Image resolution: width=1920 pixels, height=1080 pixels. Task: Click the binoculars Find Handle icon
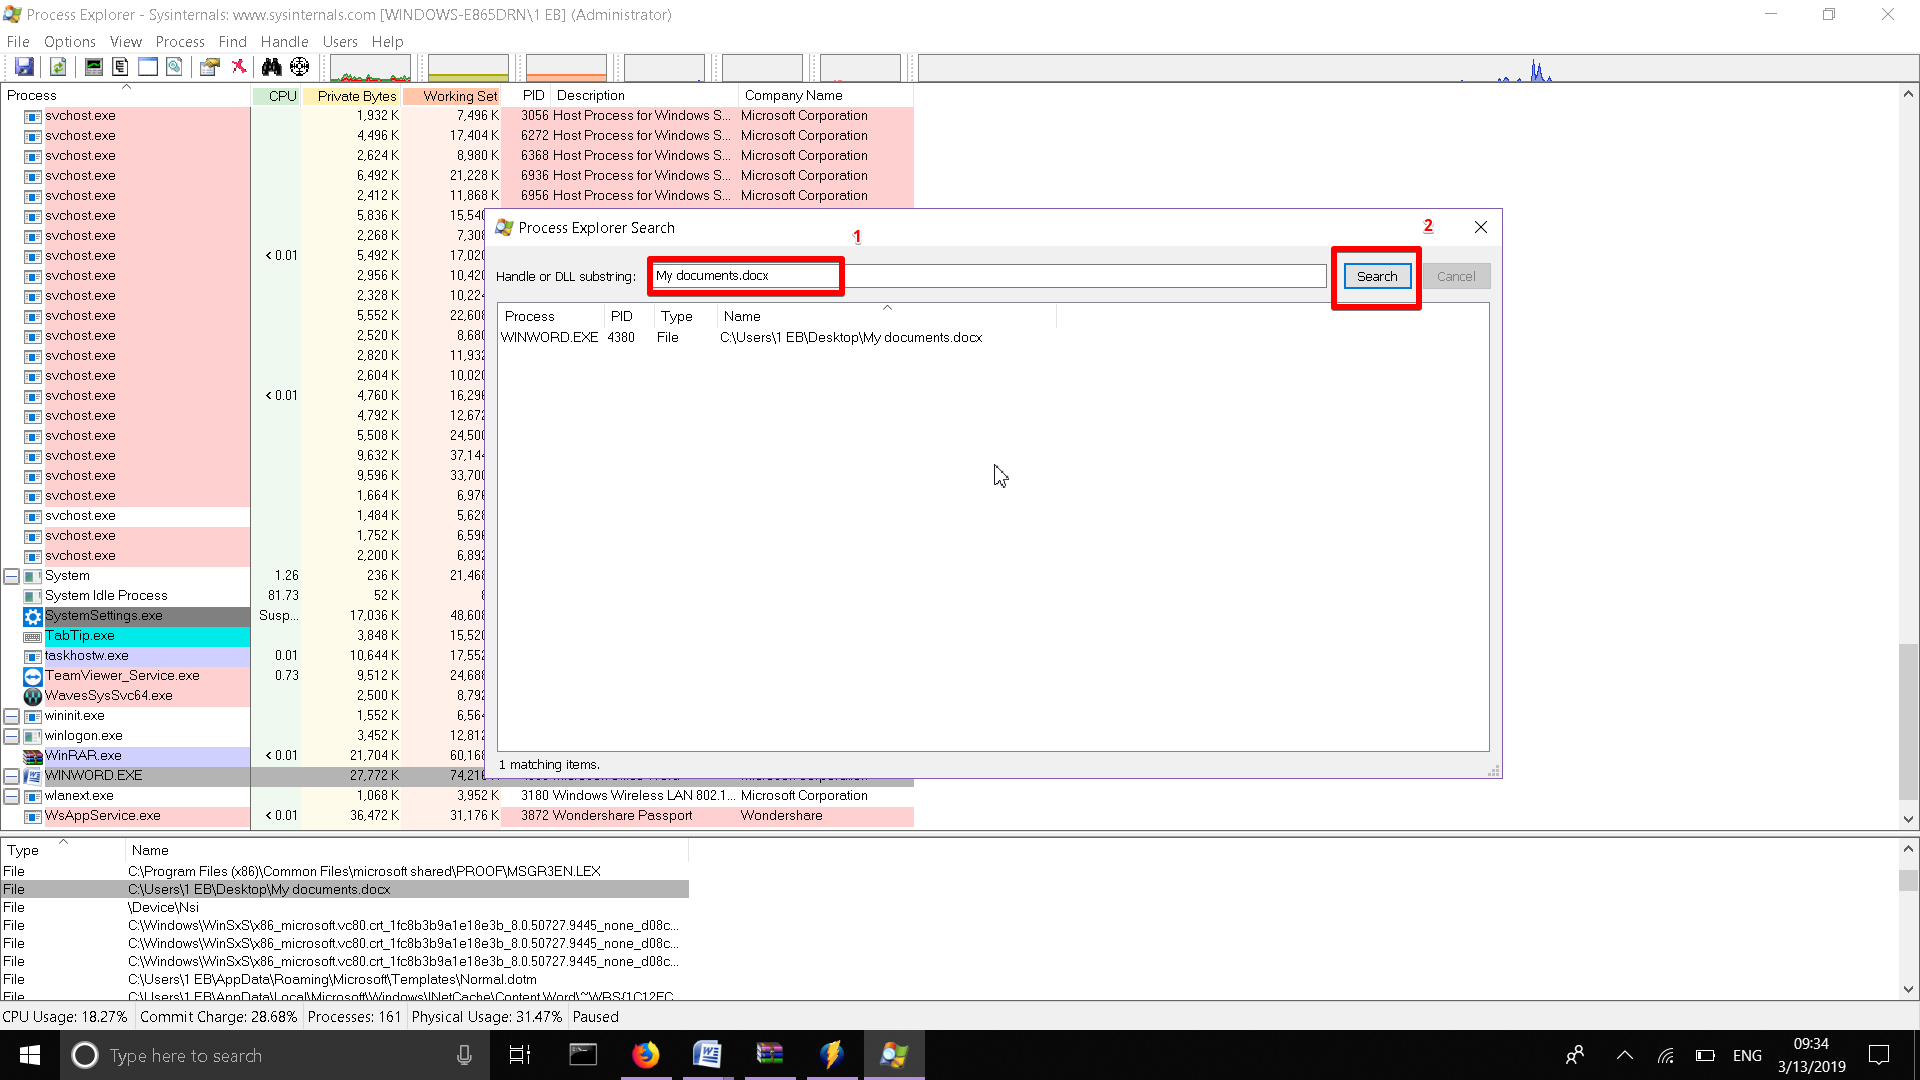(x=271, y=67)
